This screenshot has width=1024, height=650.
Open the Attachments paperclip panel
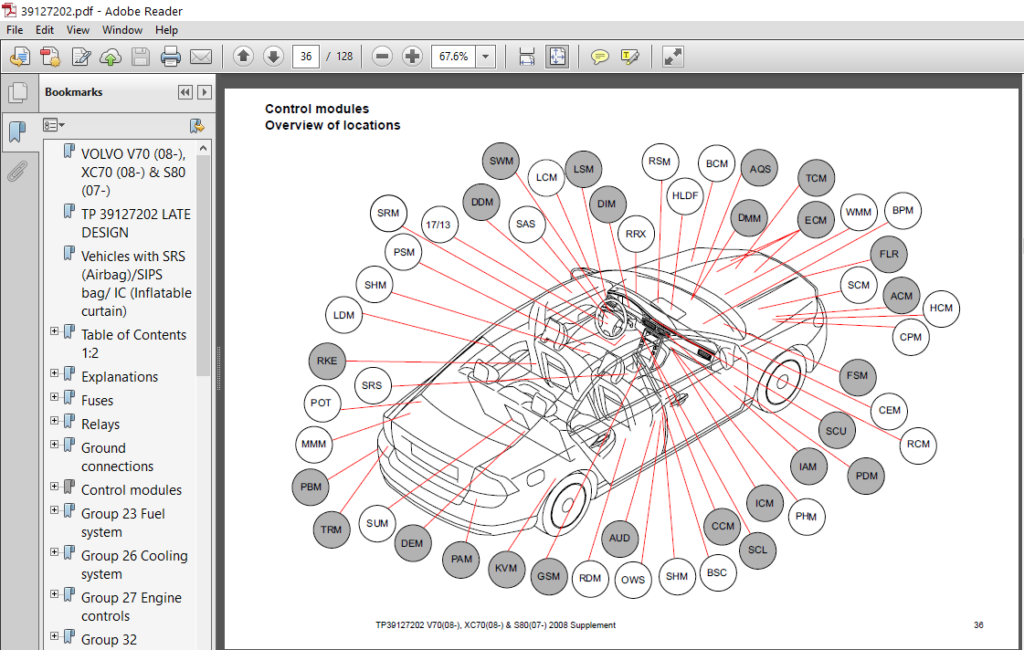click(x=17, y=171)
